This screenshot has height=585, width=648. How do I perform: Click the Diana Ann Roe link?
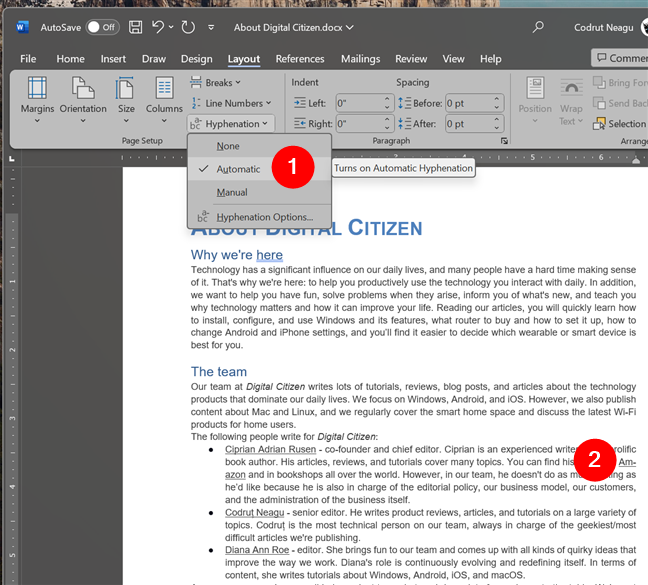tap(257, 550)
